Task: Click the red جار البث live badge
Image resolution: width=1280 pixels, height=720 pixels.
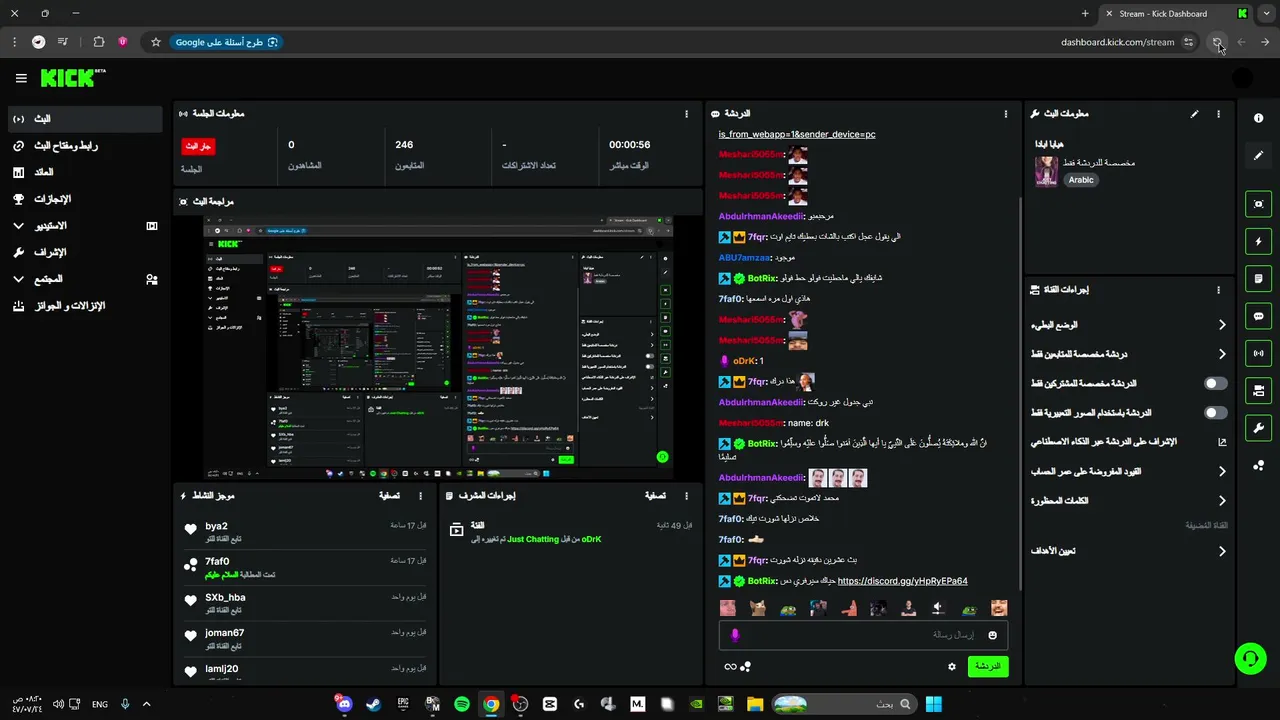Action: point(198,146)
